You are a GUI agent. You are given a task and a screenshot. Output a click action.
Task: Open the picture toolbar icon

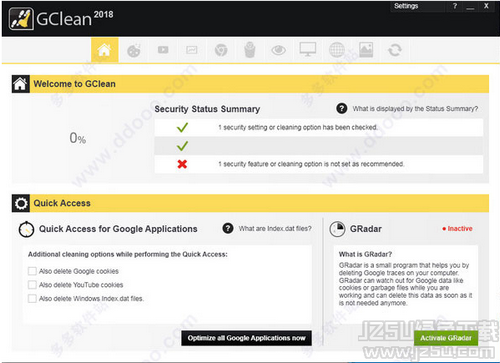tap(366, 50)
